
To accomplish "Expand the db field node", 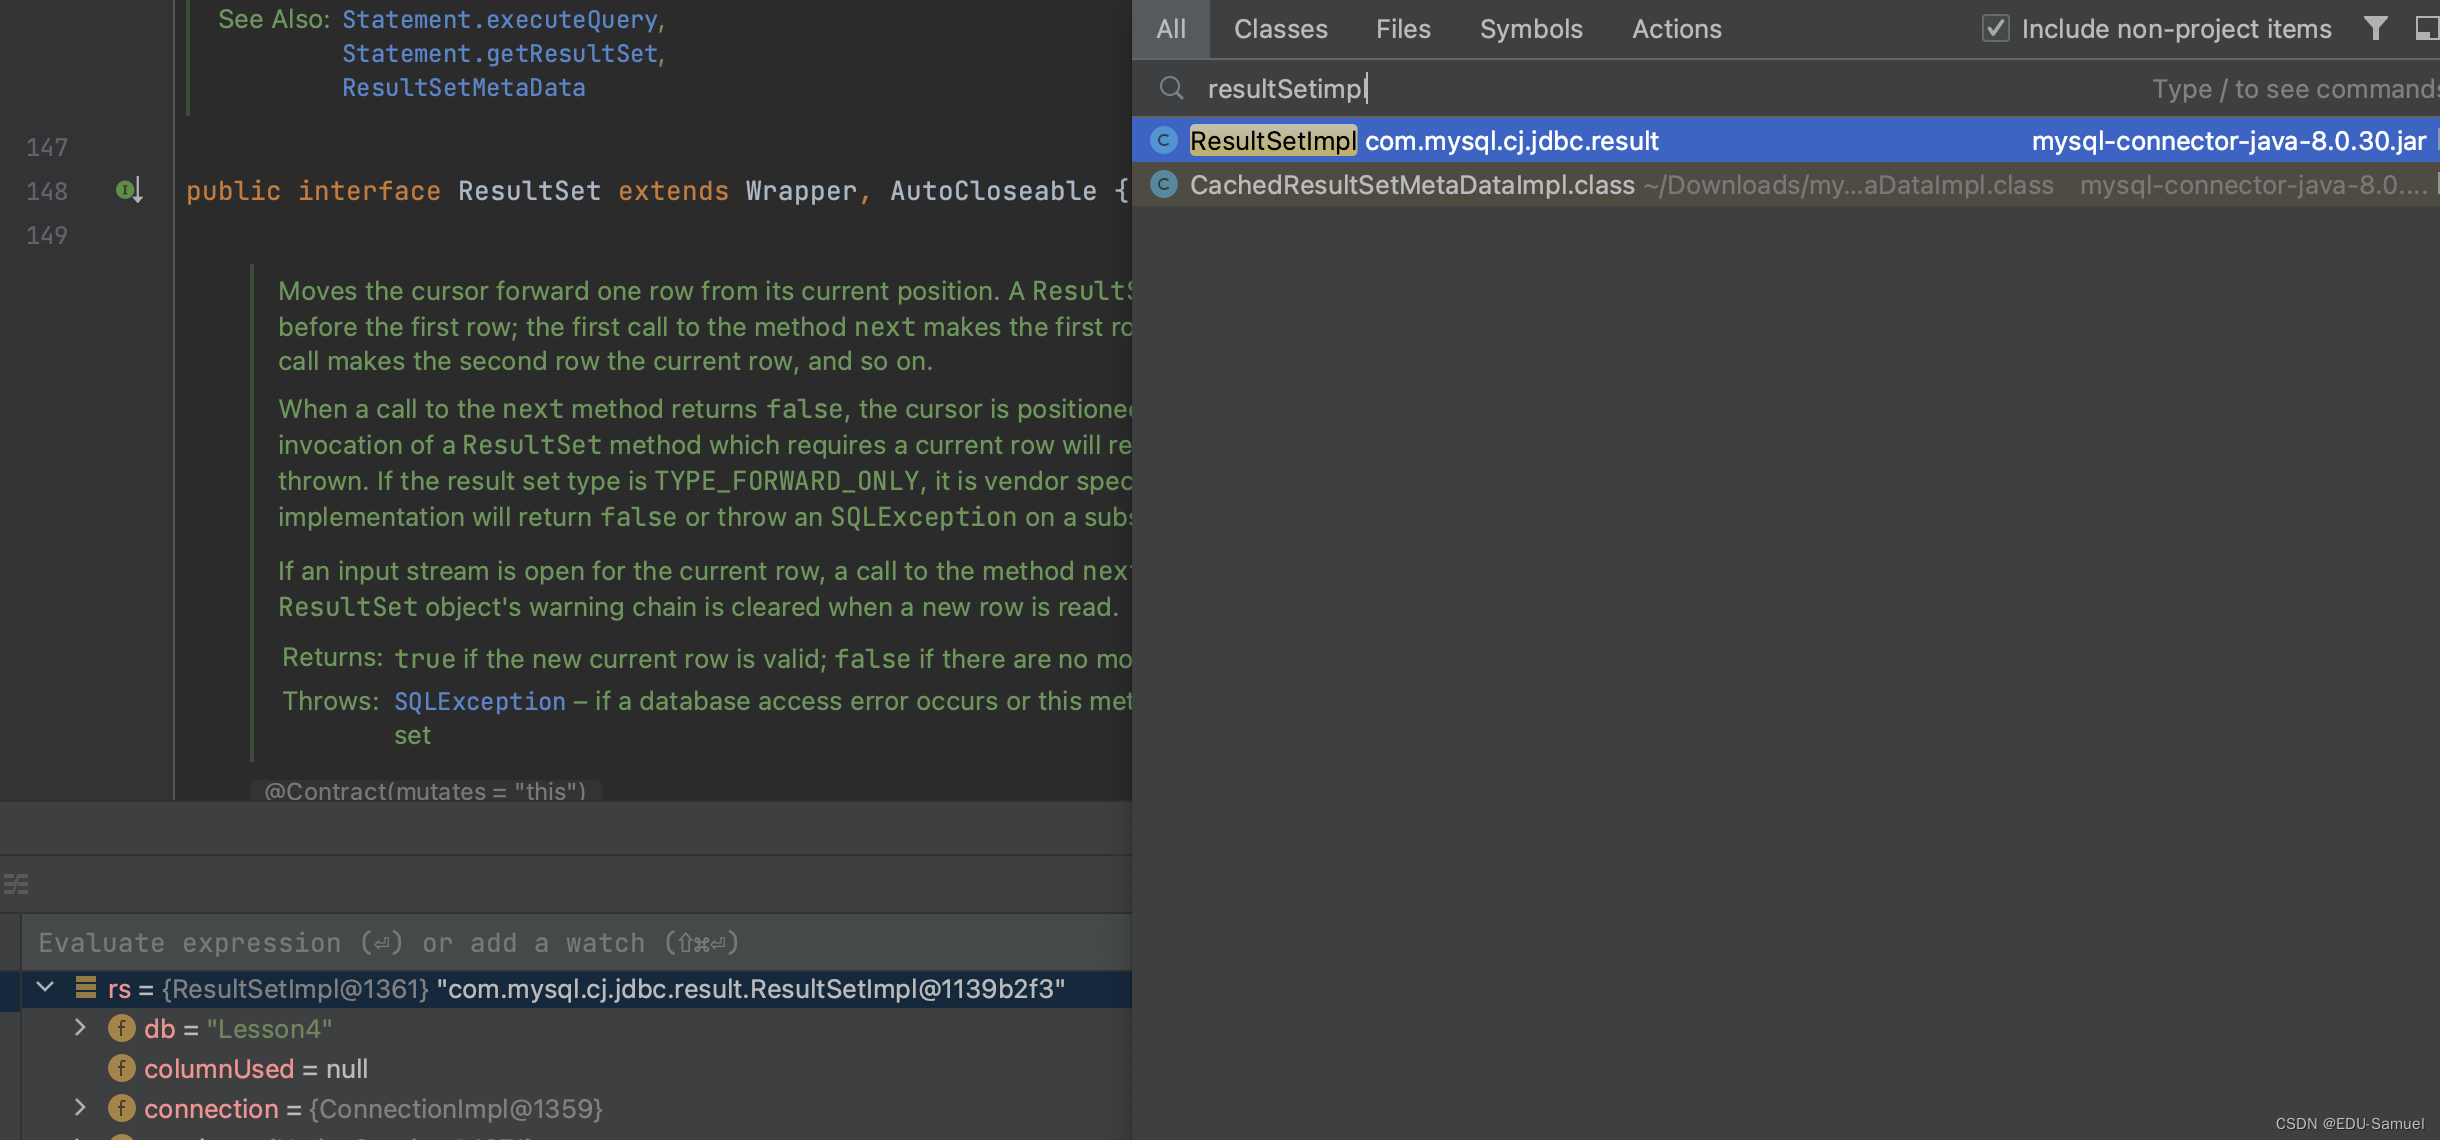I will 80,1028.
